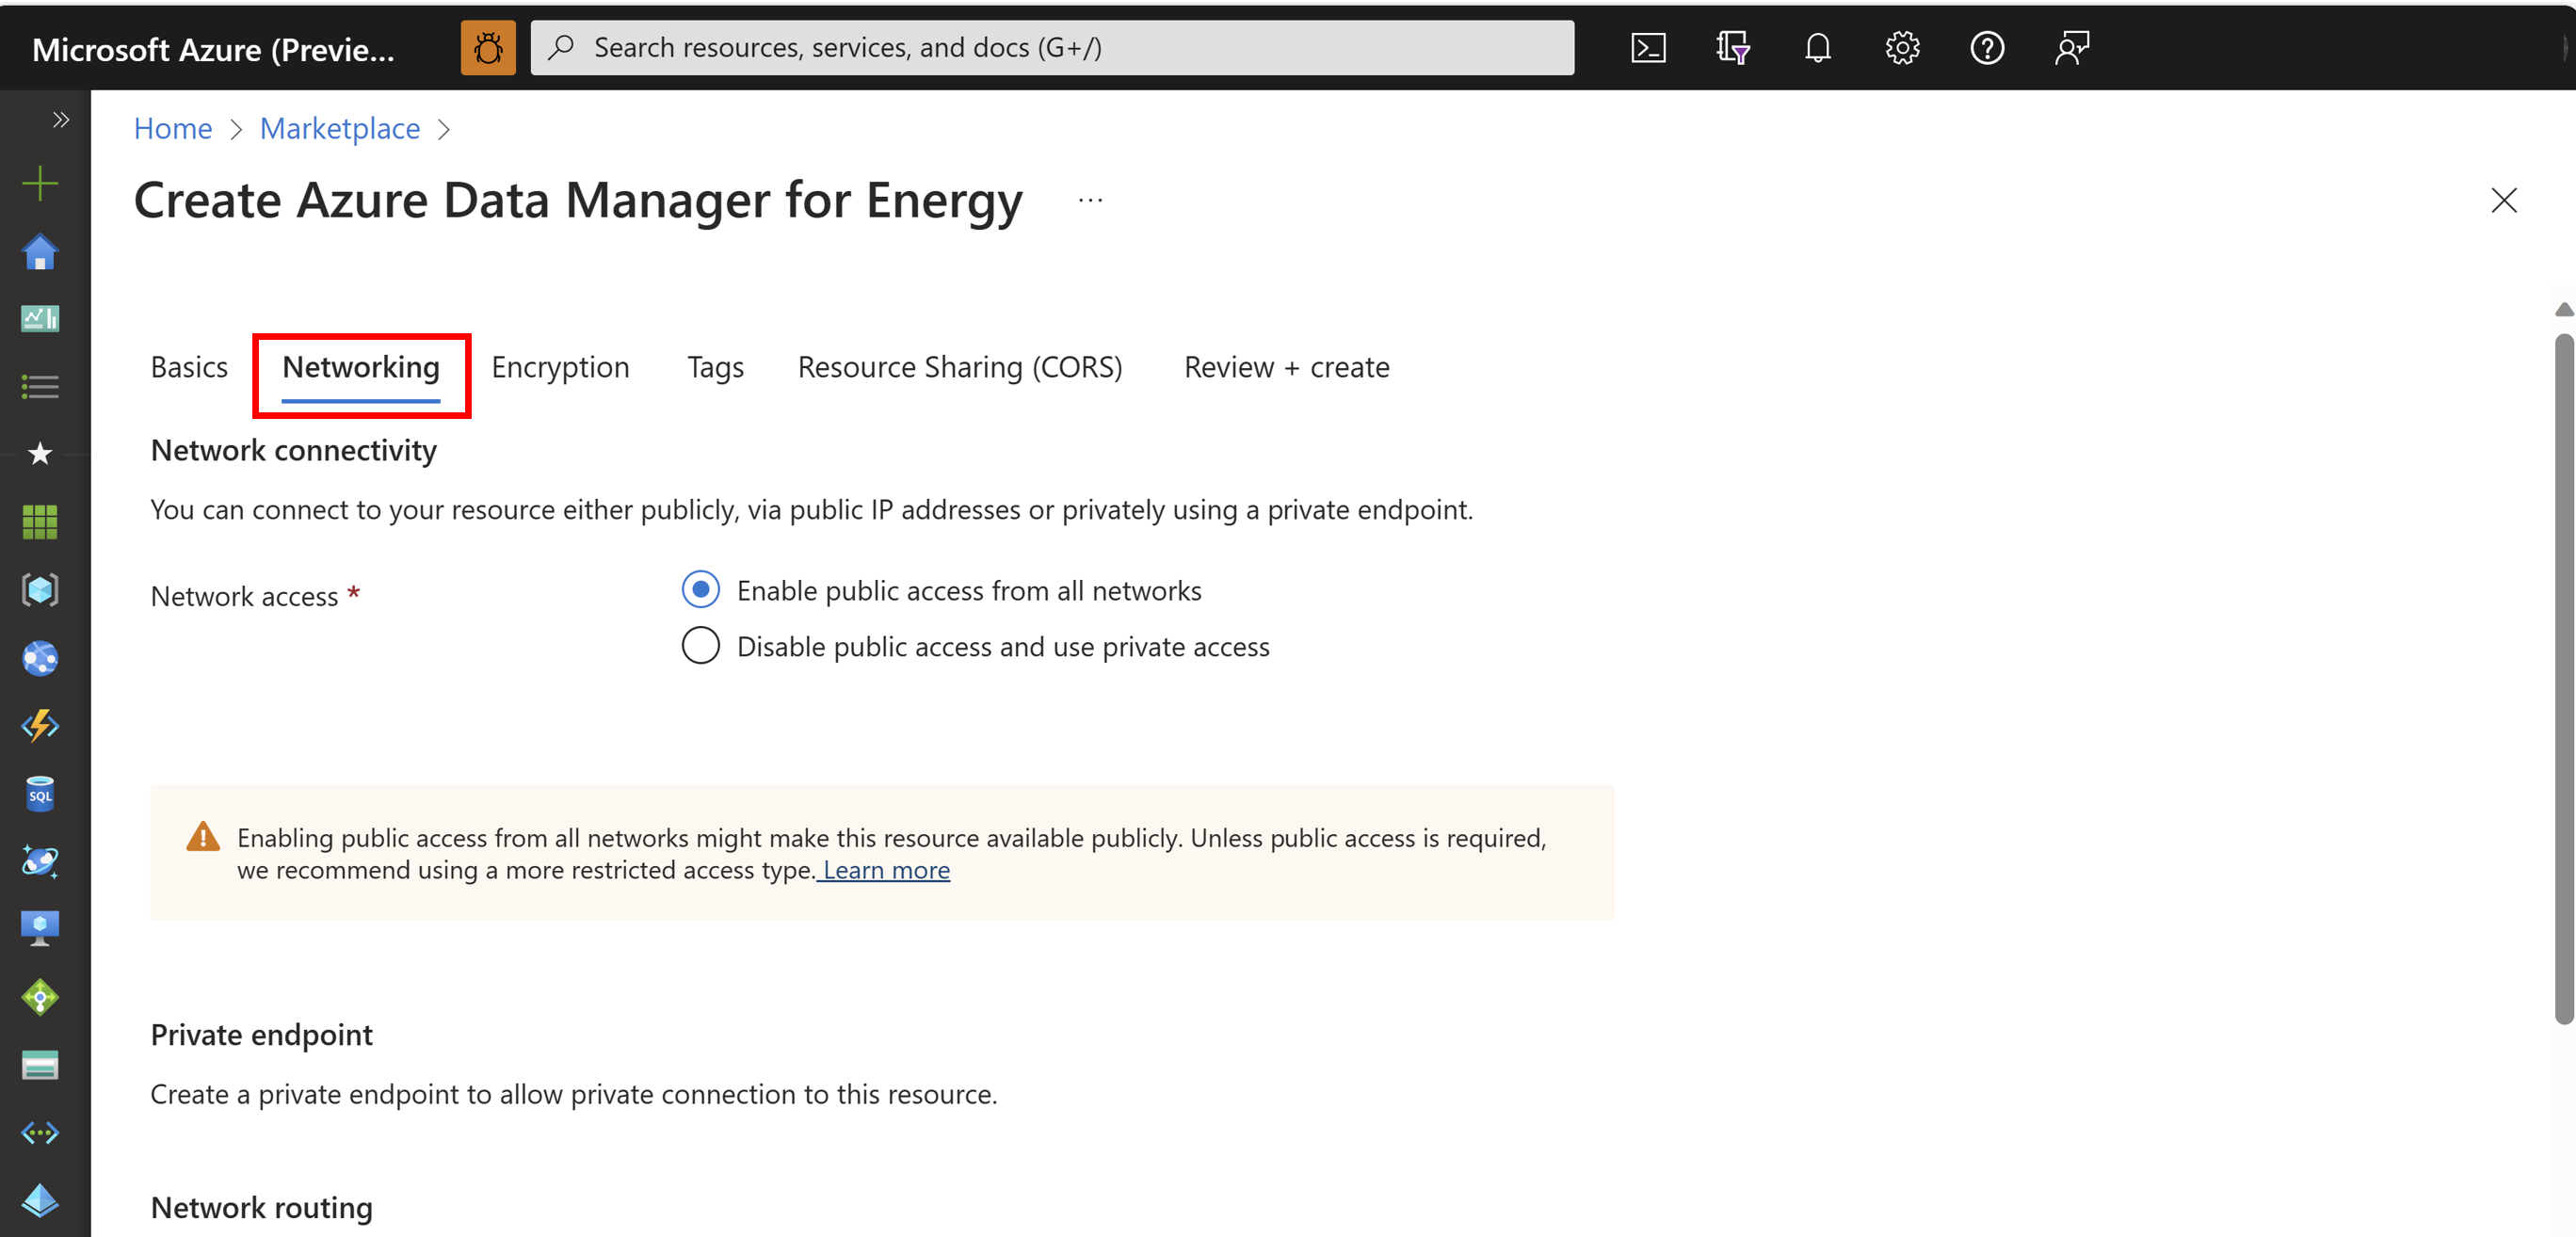2576x1237 pixels.
Task: Open Virtual machines from the sidebar
Action: pos(40,926)
